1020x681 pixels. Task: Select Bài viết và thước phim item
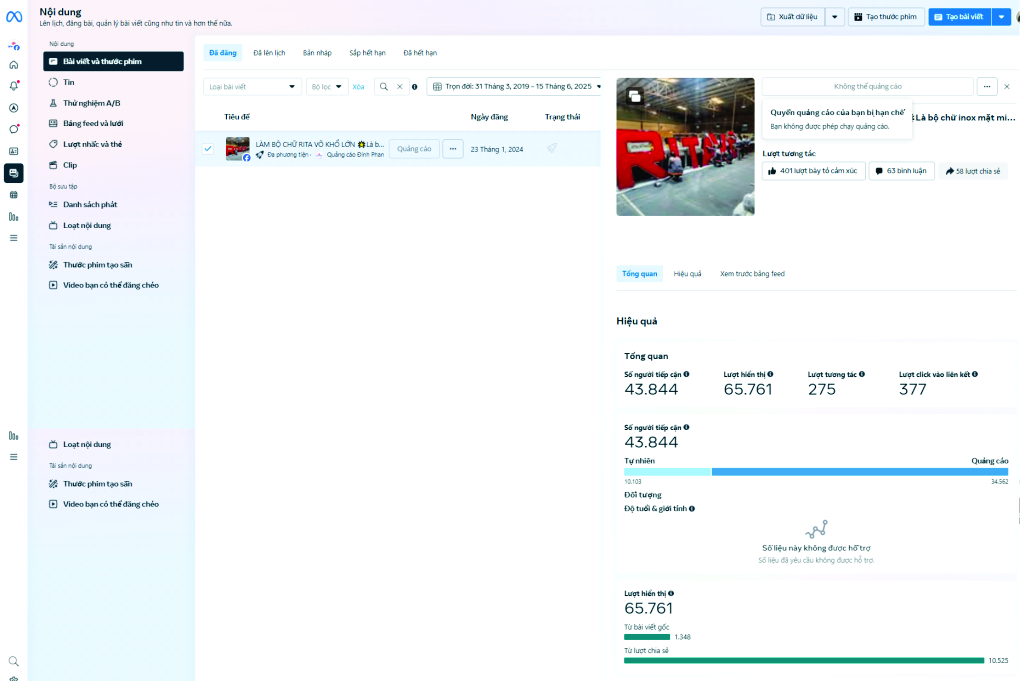pos(114,61)
